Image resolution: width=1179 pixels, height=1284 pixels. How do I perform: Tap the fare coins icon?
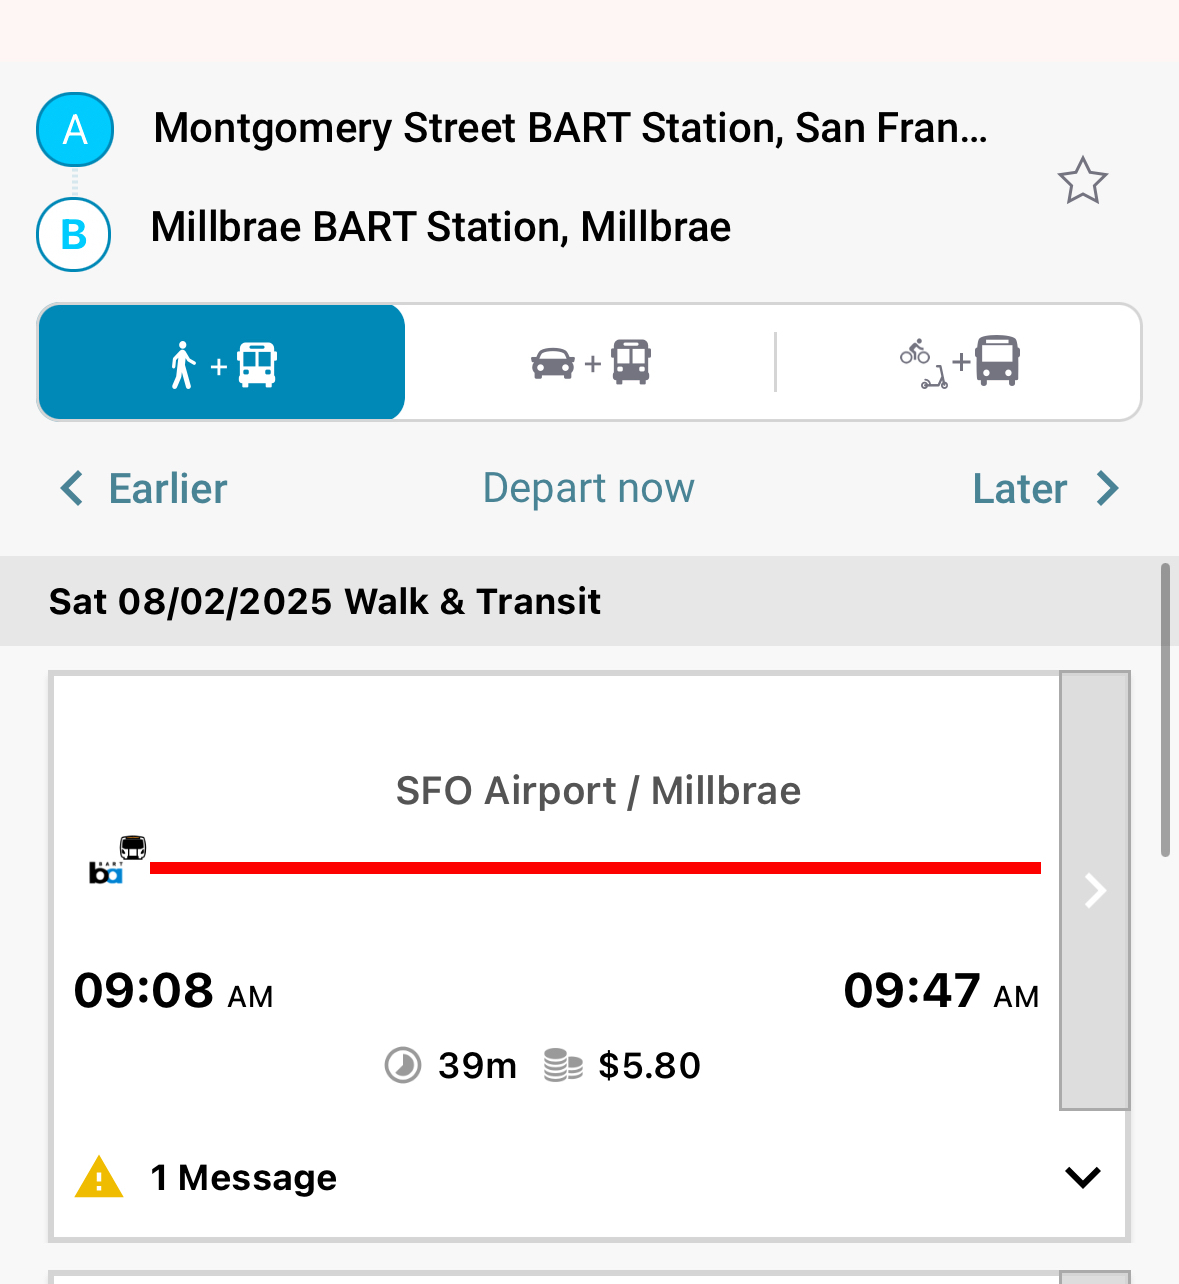[563, 1065]
